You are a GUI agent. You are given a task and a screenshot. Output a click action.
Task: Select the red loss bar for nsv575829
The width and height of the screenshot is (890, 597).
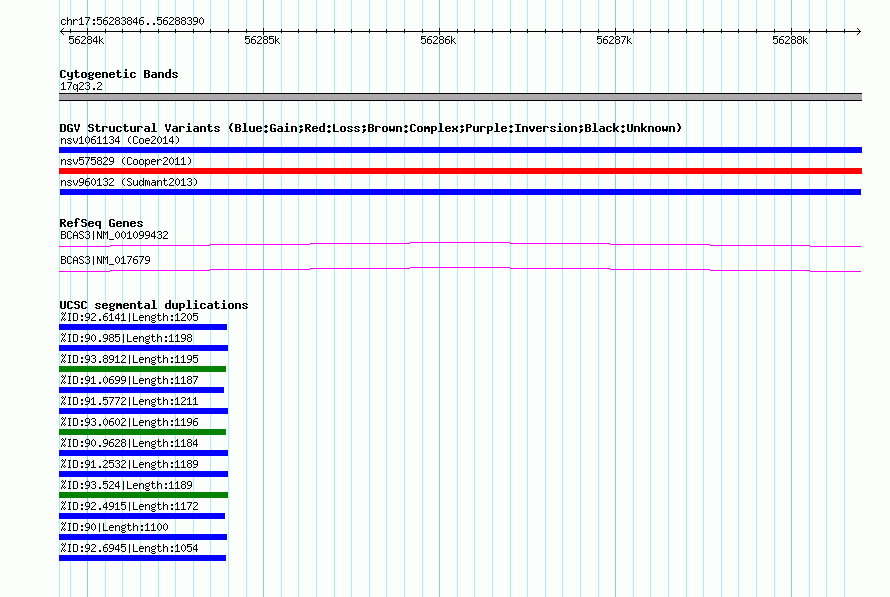click(460, 171)
